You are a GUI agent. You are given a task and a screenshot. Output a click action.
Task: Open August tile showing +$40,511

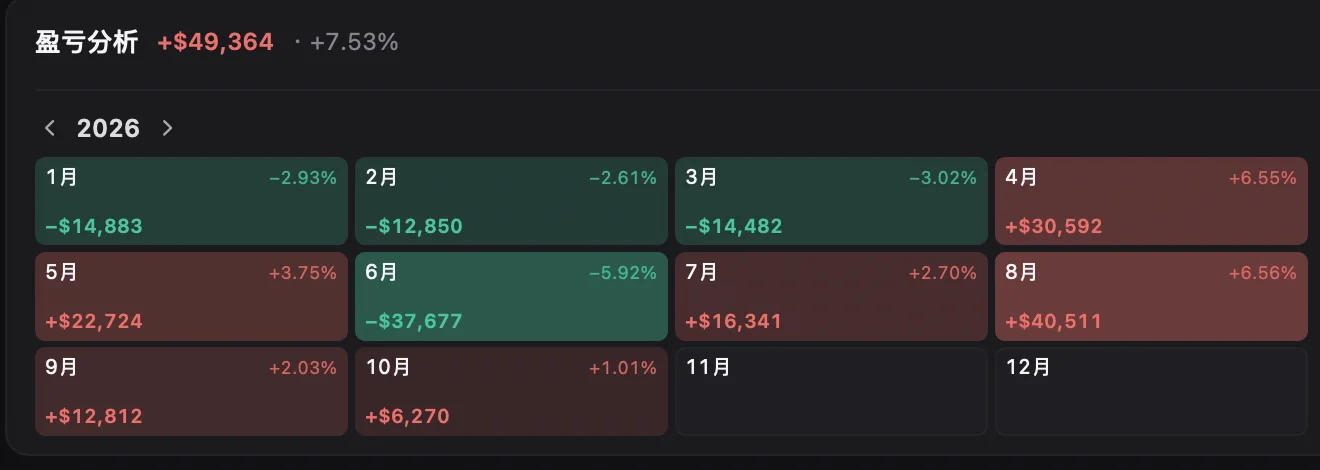[1151, 296]
